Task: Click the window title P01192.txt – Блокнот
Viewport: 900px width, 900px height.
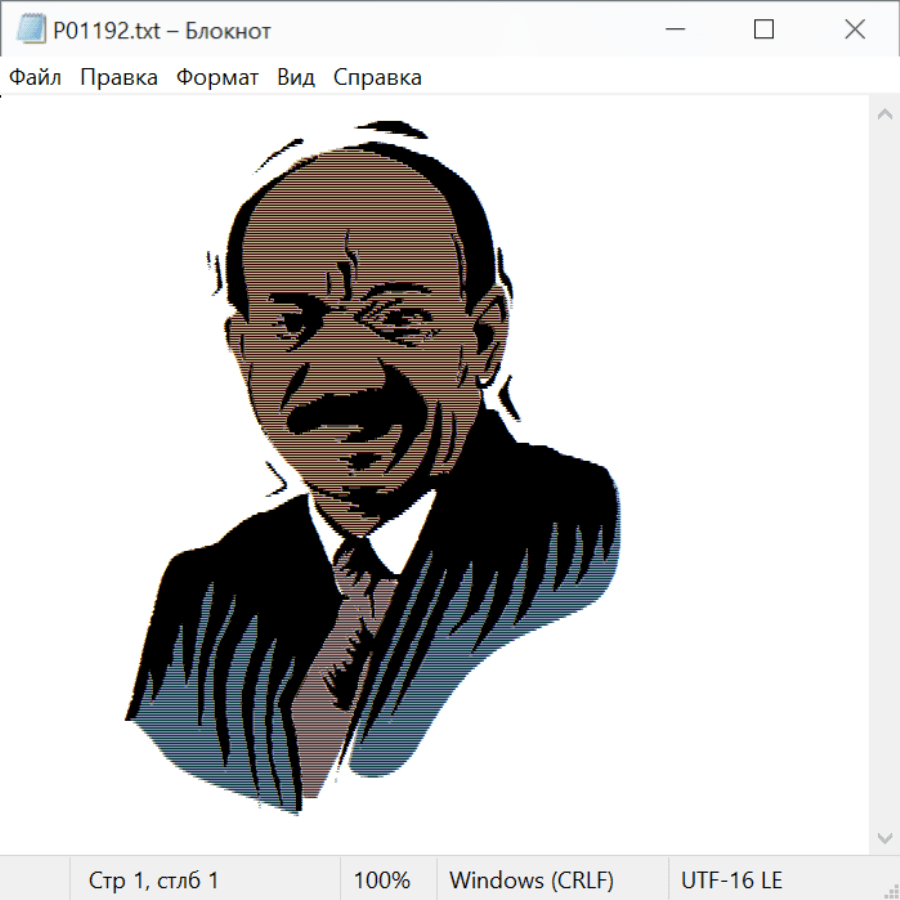Action: 162,31
